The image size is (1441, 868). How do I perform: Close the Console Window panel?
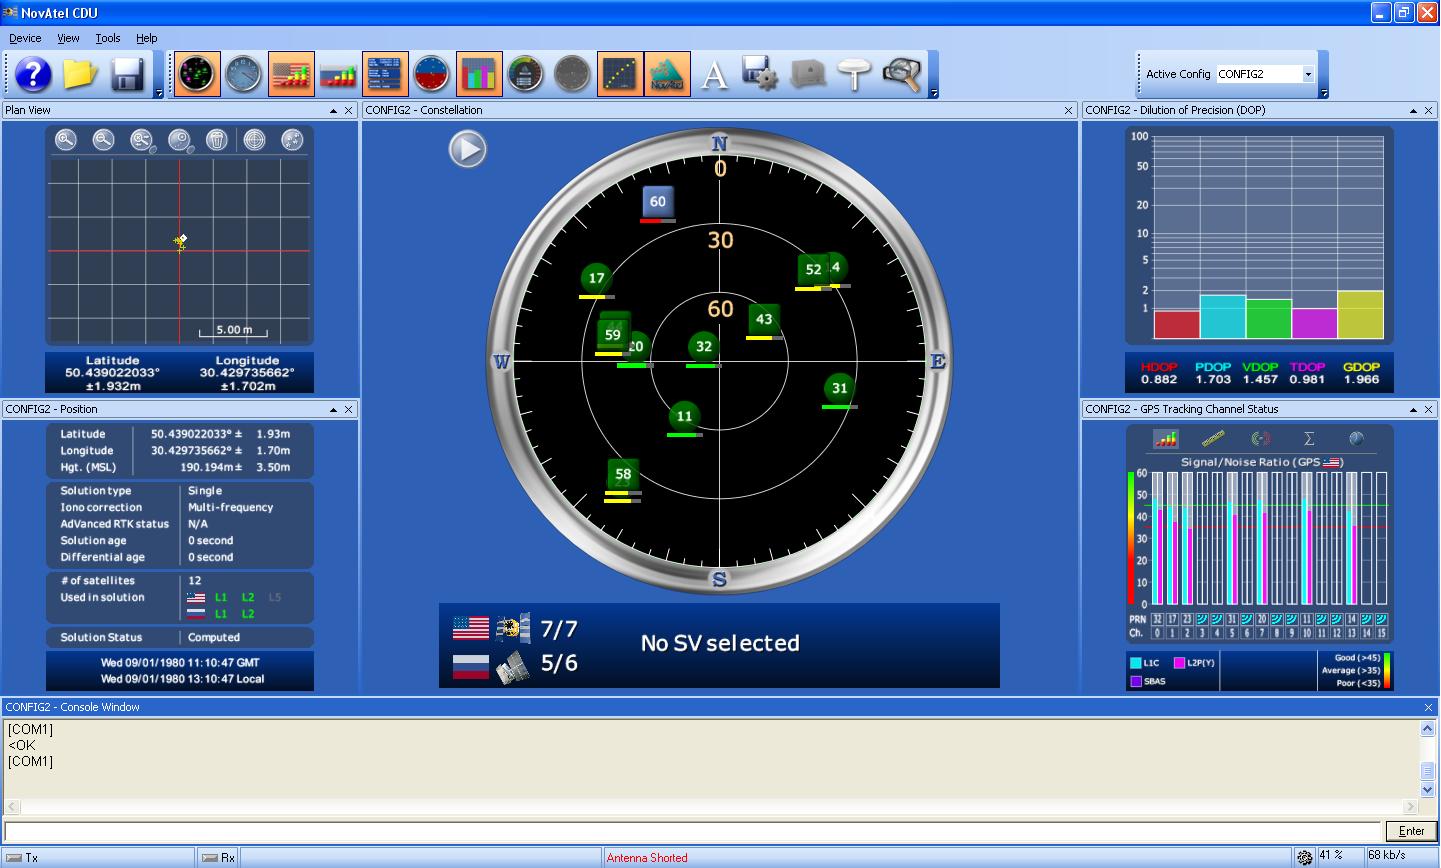tap(1428, 708)
